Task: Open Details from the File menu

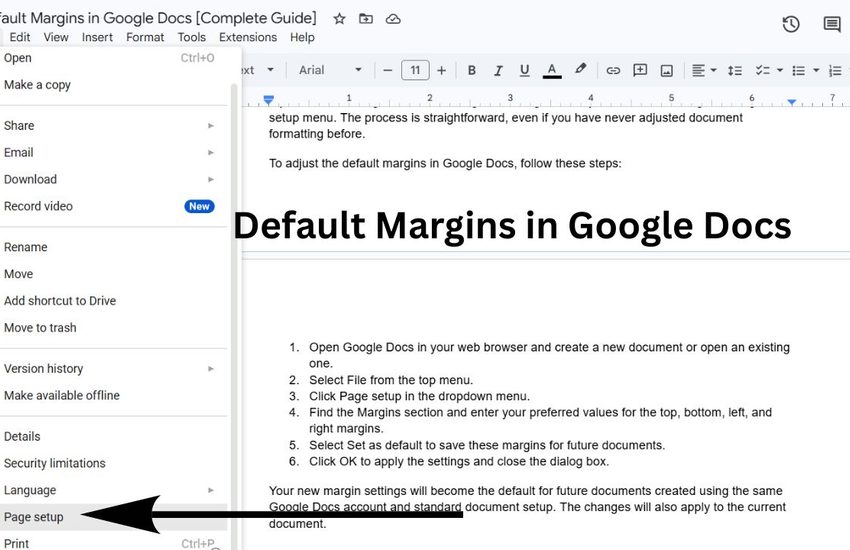Action: coord(113,436)
